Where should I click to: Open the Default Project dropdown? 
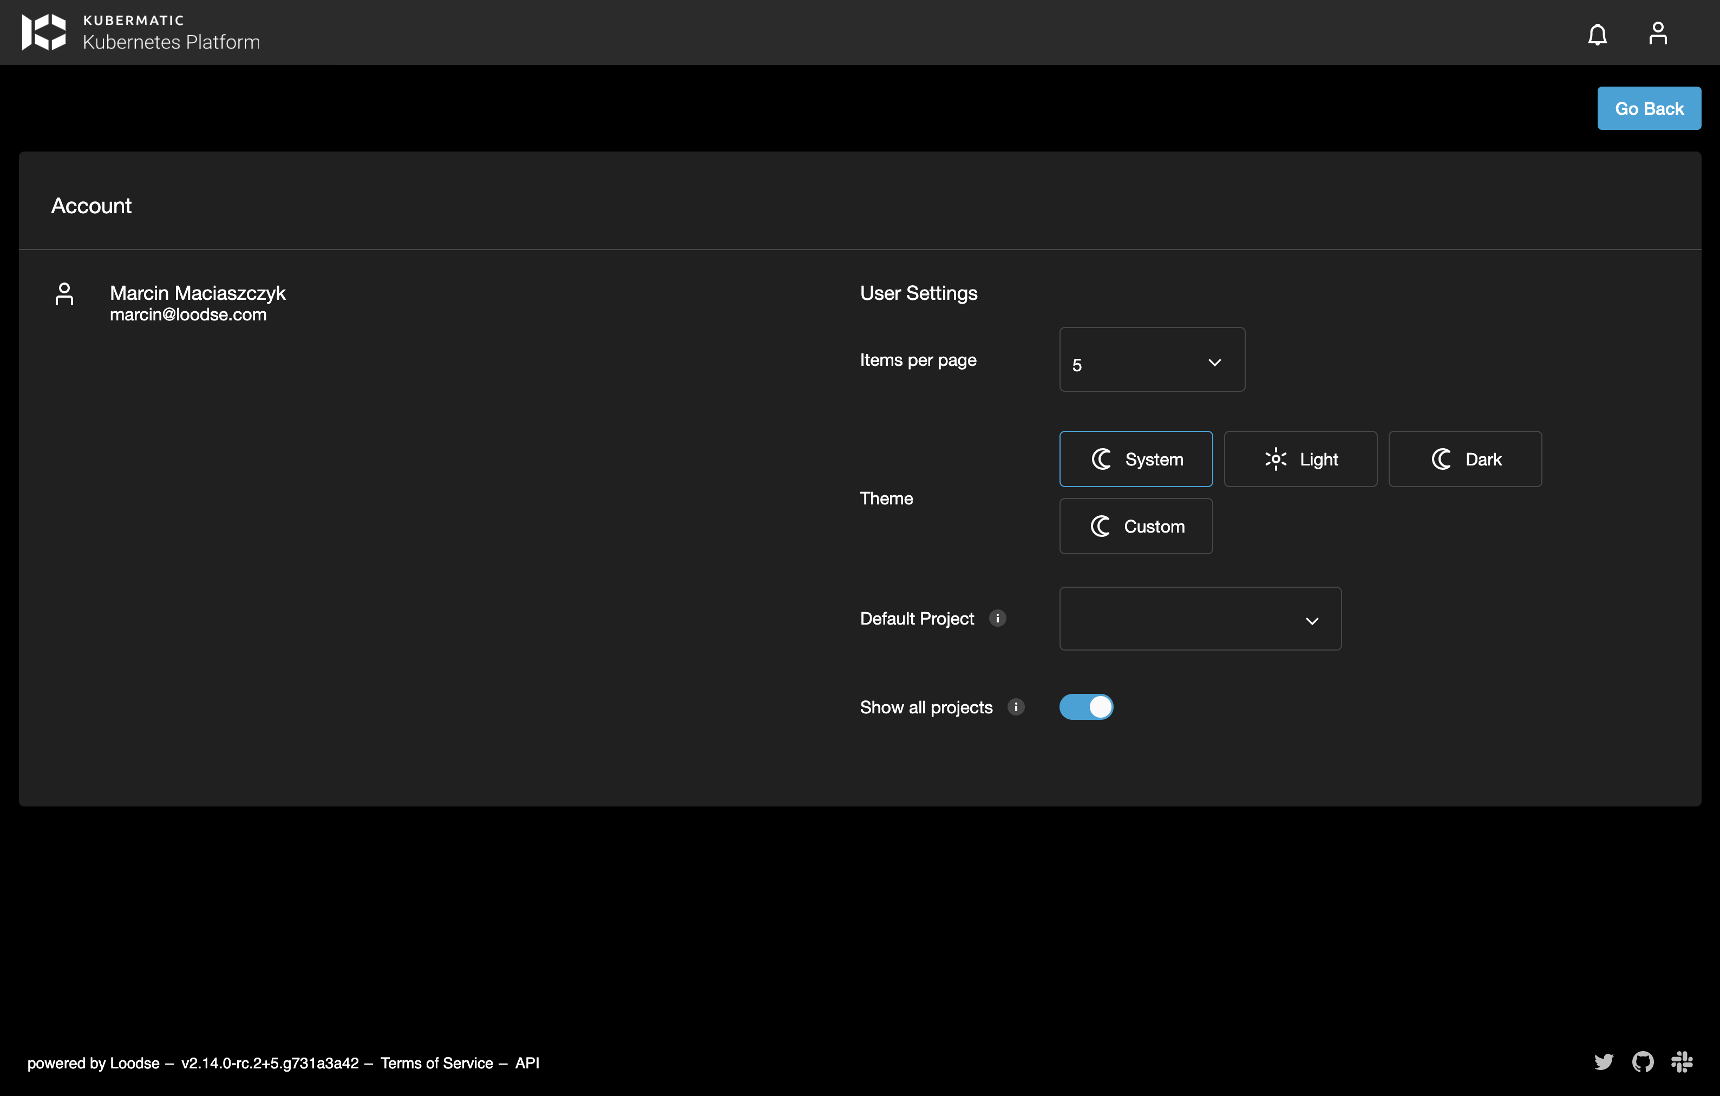(1199, 618)
